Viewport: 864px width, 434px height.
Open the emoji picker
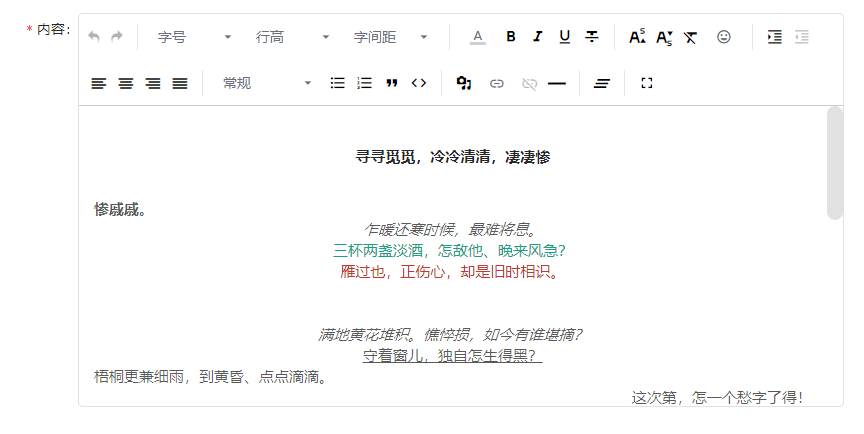tap(723, 37)
